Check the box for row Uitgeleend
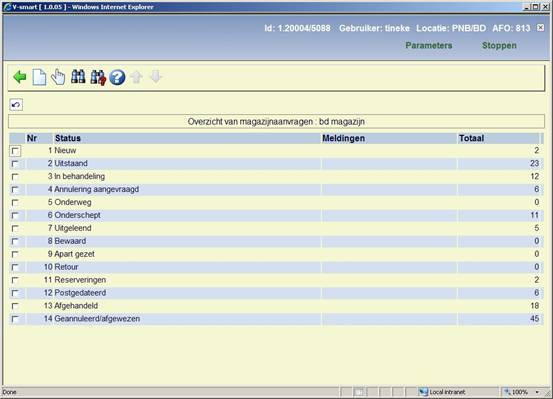 [15, 229]
